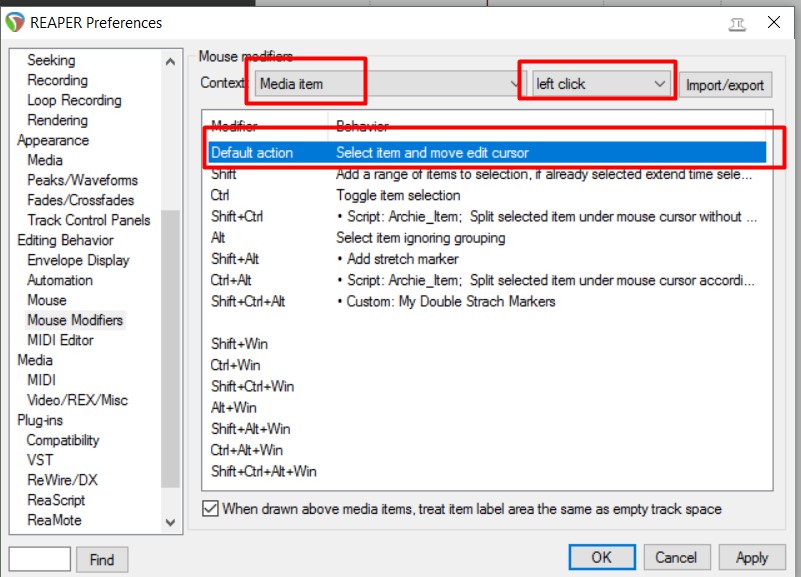Select the Ctrl+Alt+Win modifier row
The height and width of the screenshot is (577, 801).
click(487, 450)
